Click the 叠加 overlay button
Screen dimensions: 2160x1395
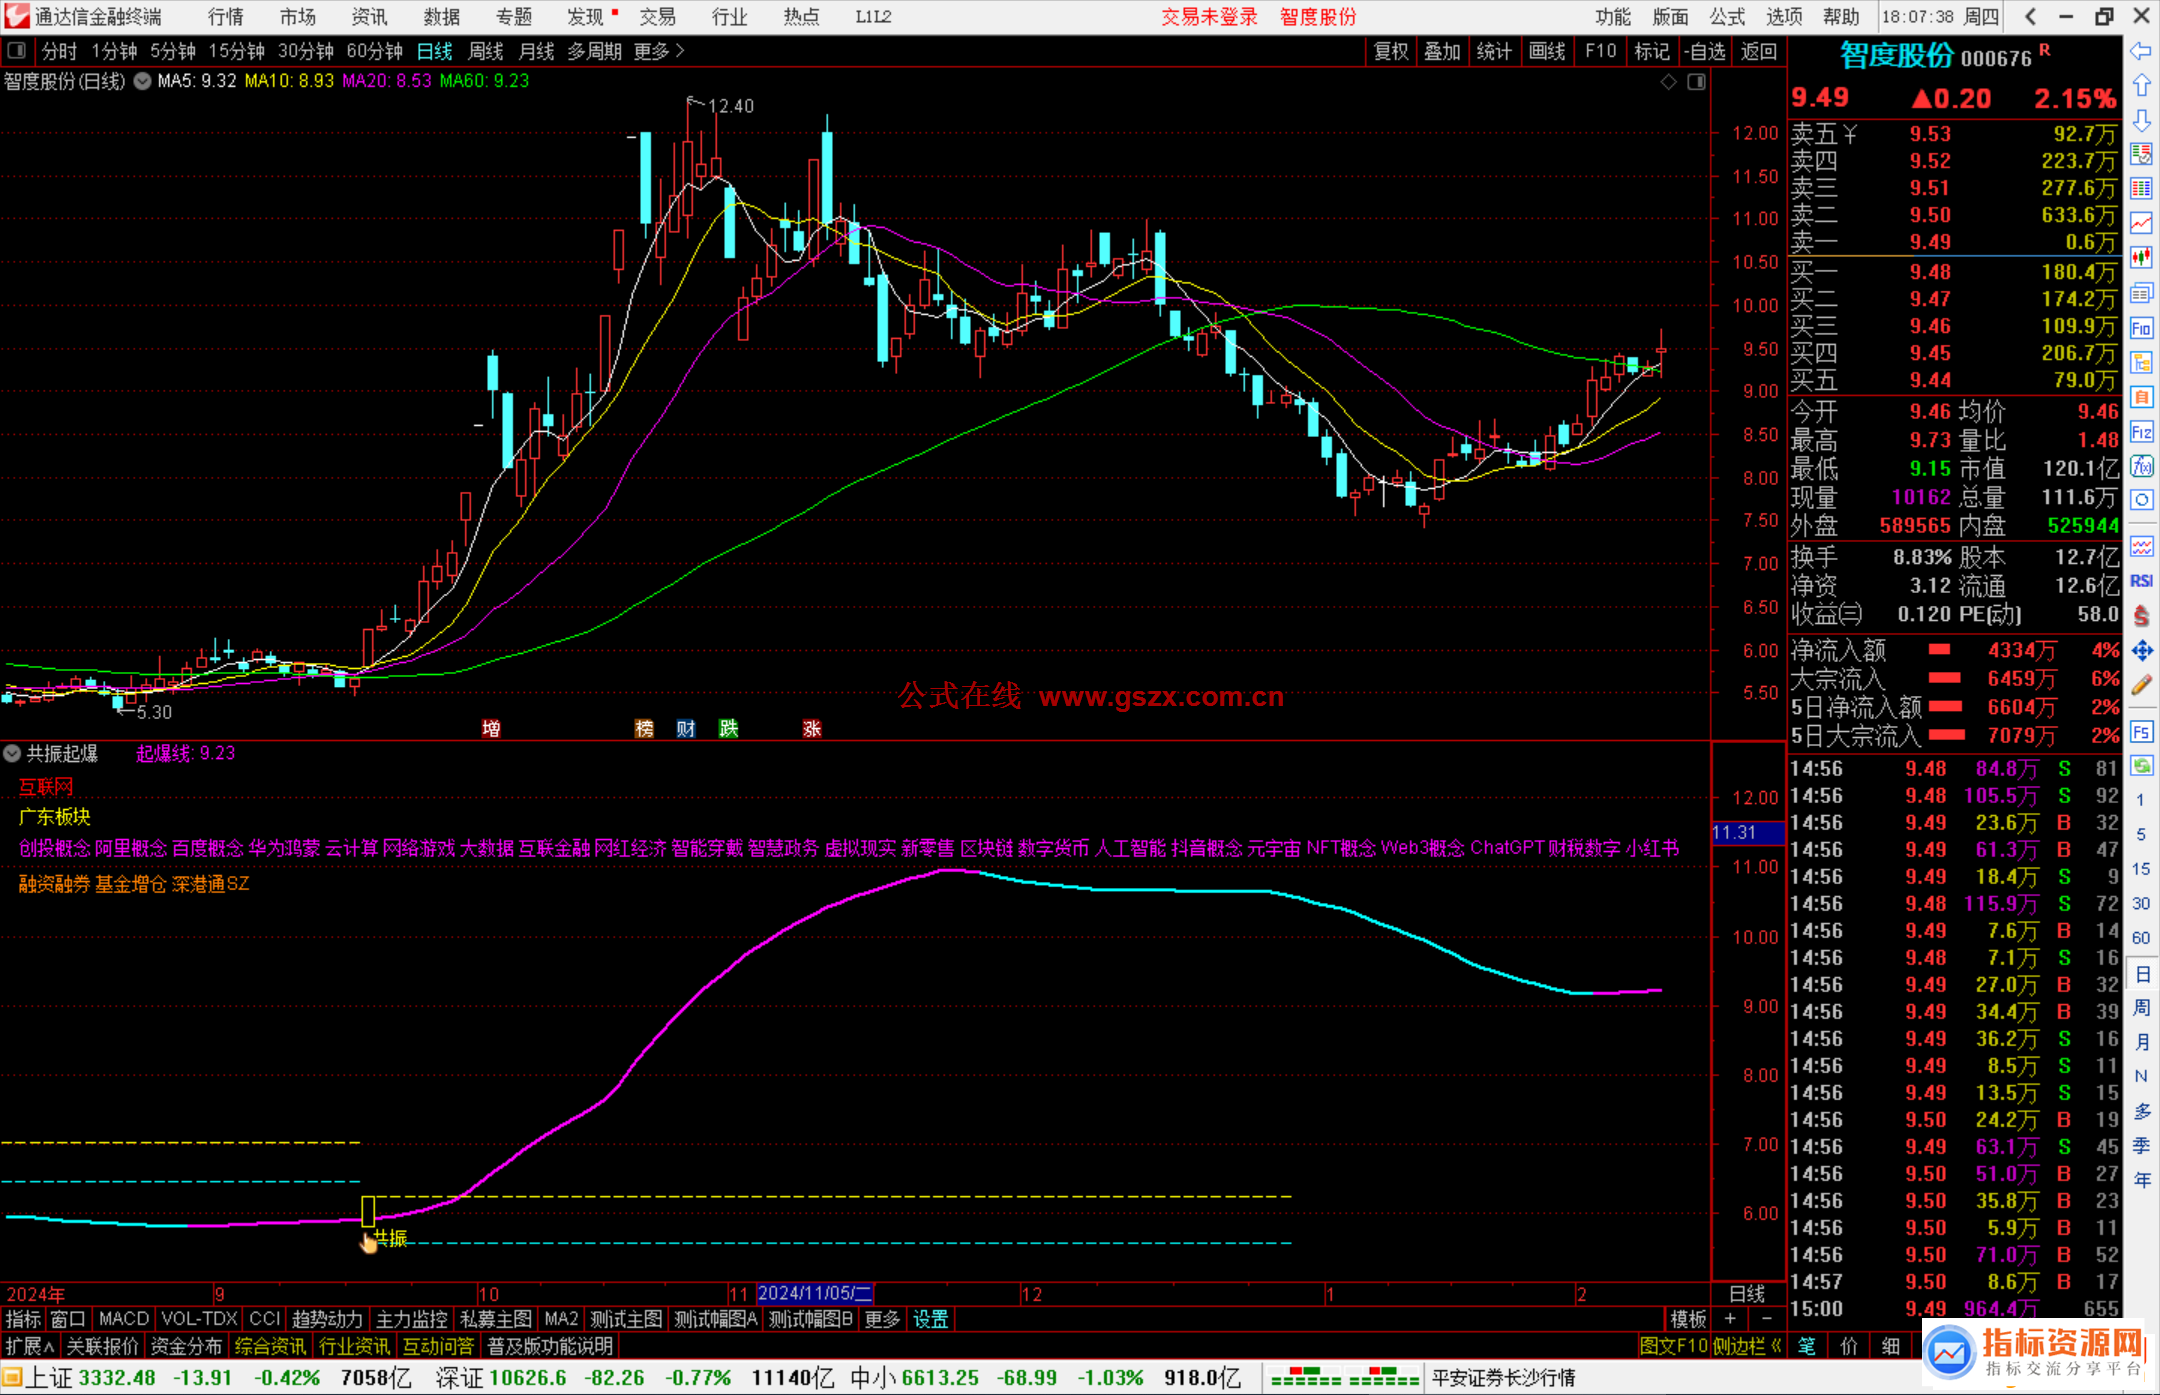(x=1442, y=51)
